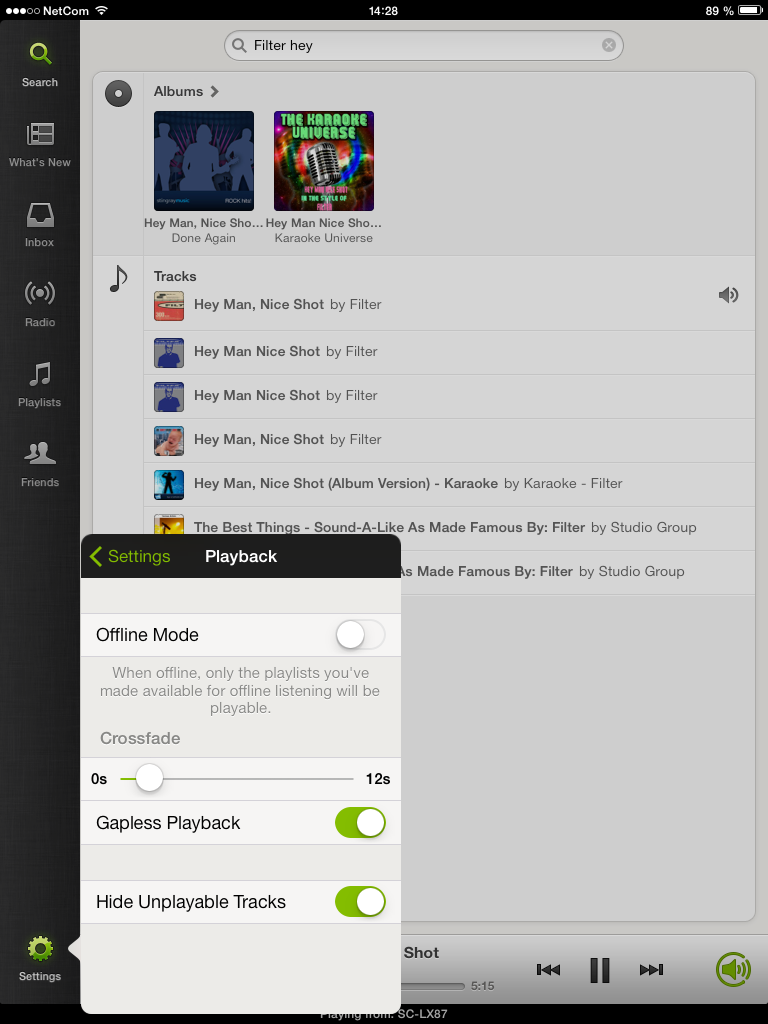Open Friends in sidebar
This screenshot has height=1024, width=768.
pos(40,464)
